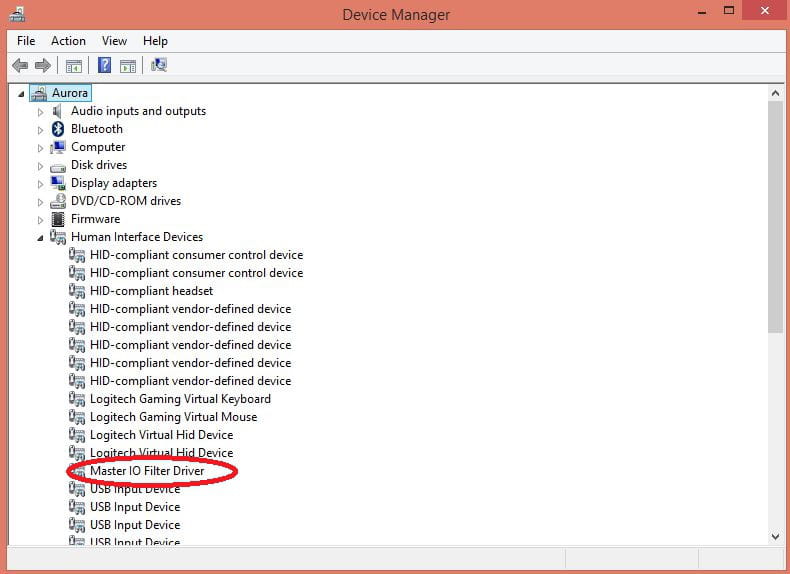This screenshot has height=574, width=790.
Task: Click the Bluetooth category icon
Action: click(58, 129)
